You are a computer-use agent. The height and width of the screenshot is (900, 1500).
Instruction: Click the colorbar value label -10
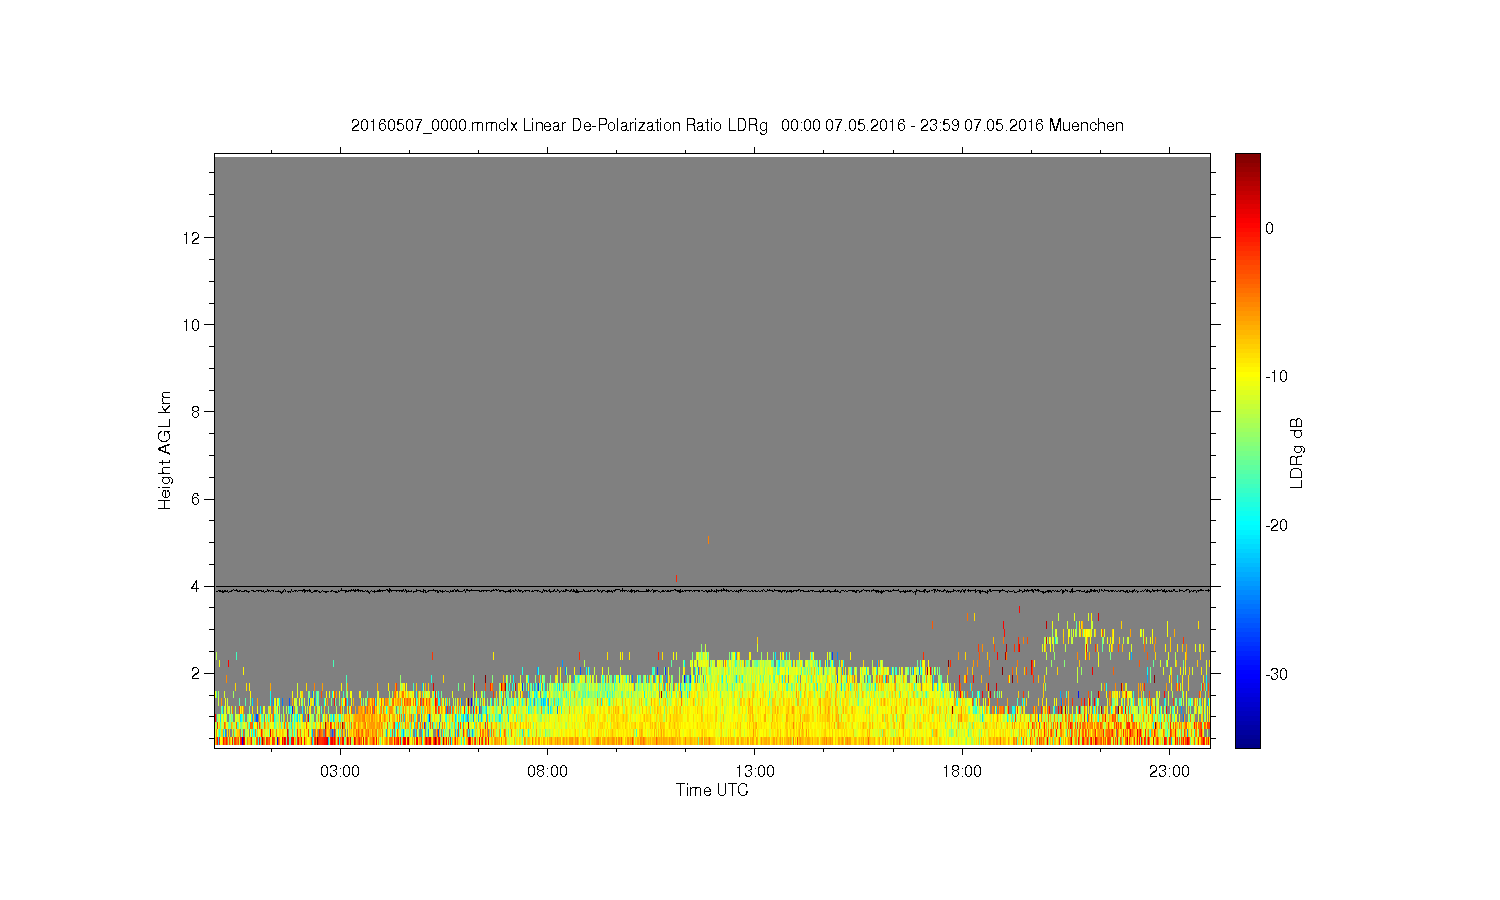tap(1276, 377)
